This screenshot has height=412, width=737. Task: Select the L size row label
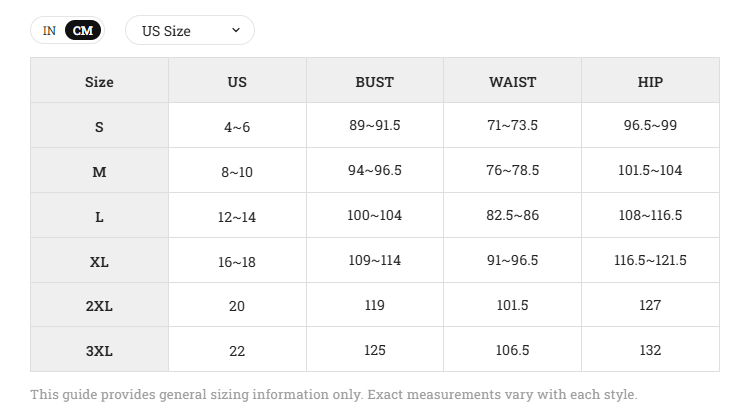(99, 217)
